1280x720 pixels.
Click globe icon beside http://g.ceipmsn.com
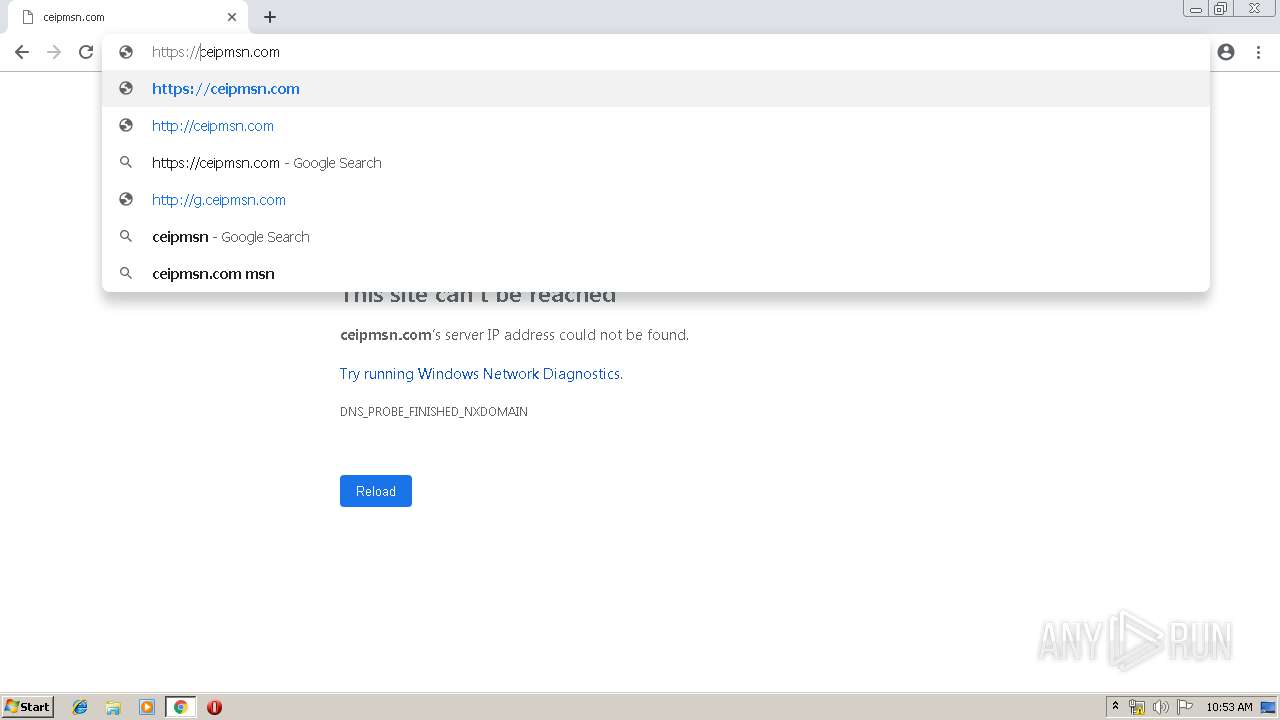126,199
